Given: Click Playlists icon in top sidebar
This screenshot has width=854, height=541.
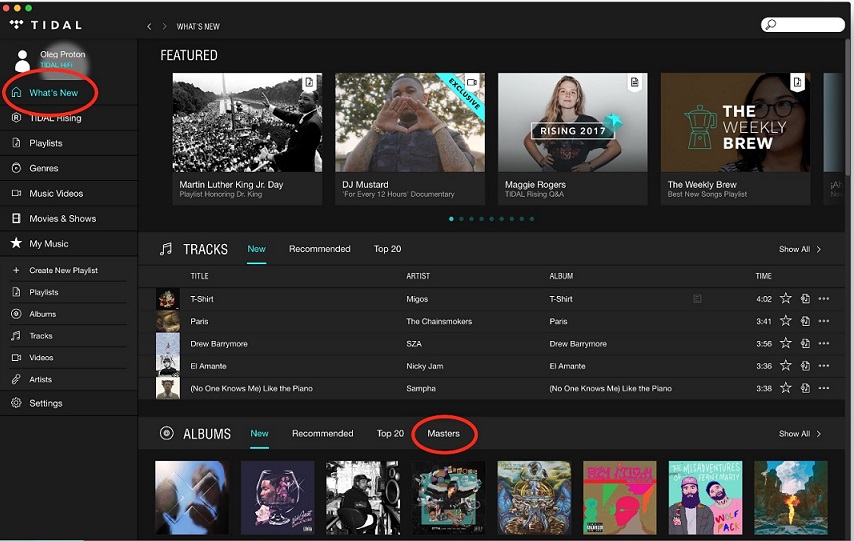Looking at the screenshot, I should point(16,143).
